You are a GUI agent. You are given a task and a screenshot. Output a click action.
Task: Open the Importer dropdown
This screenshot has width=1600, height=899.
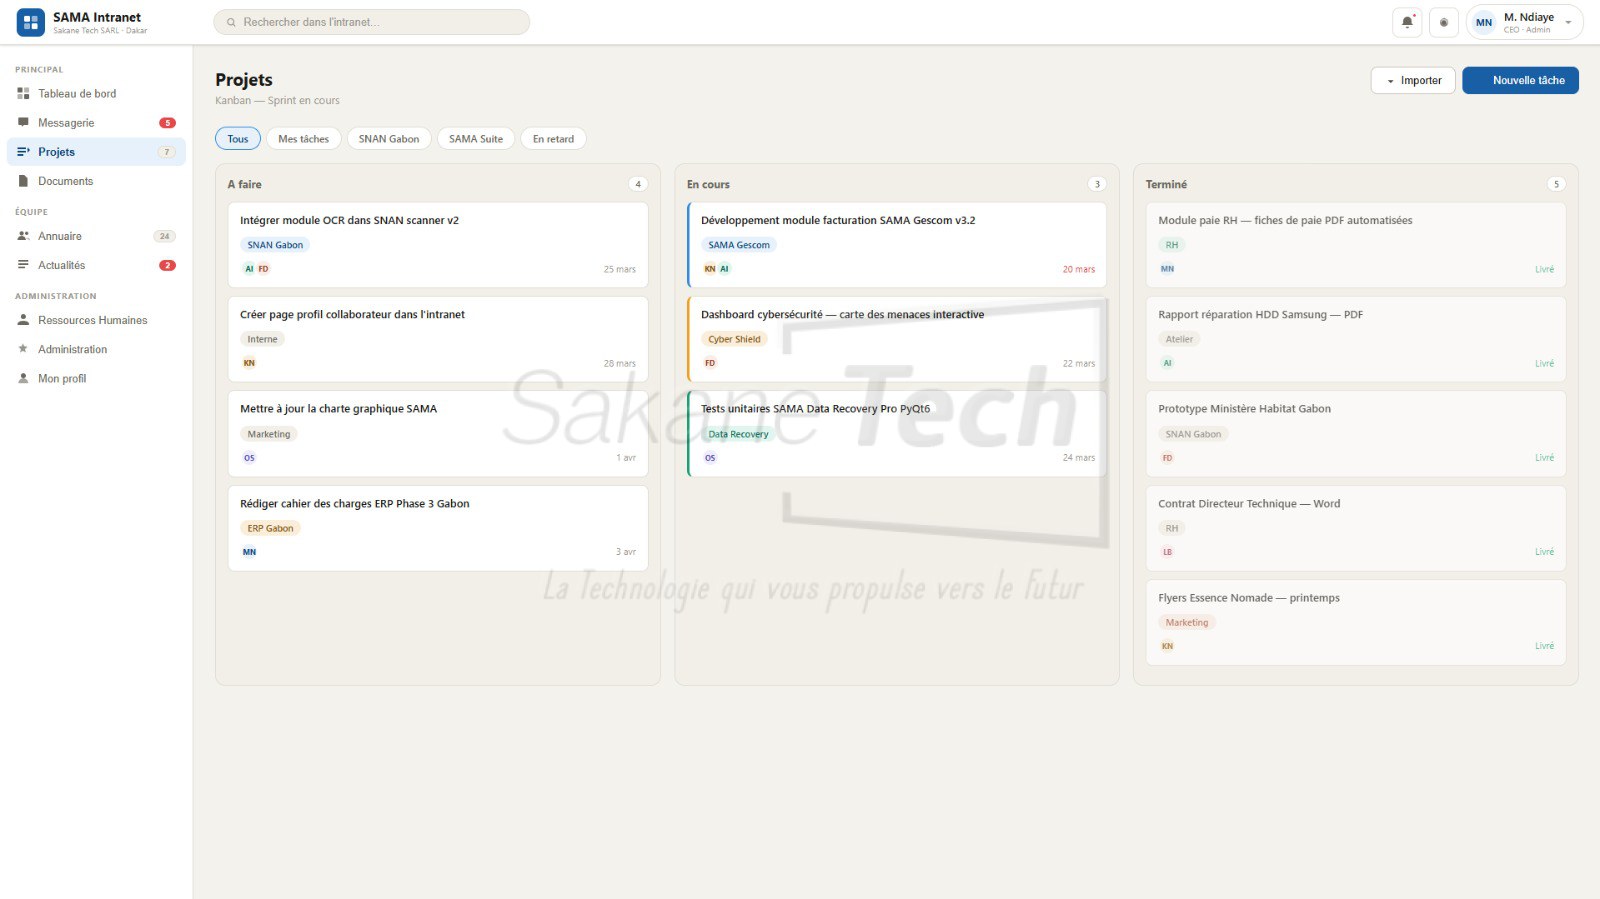1413,81
